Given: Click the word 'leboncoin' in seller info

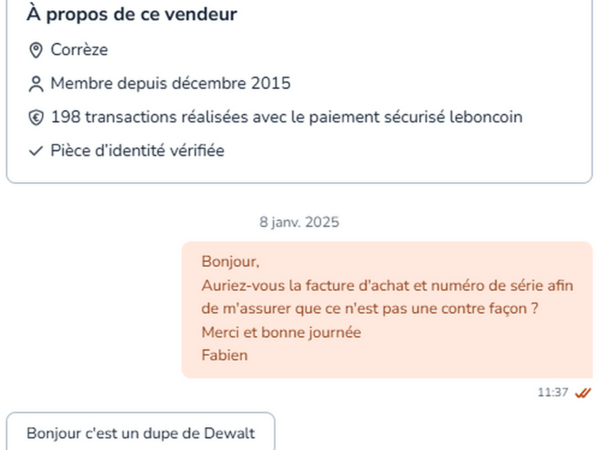Looking at the screenshot, I should coord(486,117).
